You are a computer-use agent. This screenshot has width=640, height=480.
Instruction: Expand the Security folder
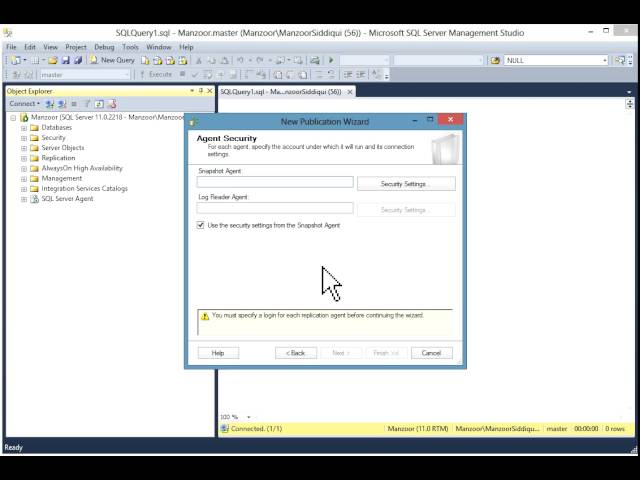pos(24,138)
